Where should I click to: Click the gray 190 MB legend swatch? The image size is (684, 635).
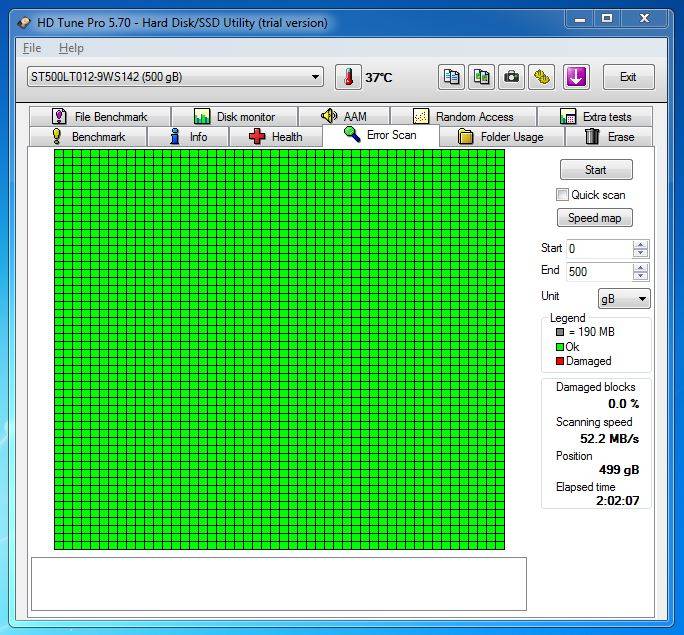pos(560,332)
